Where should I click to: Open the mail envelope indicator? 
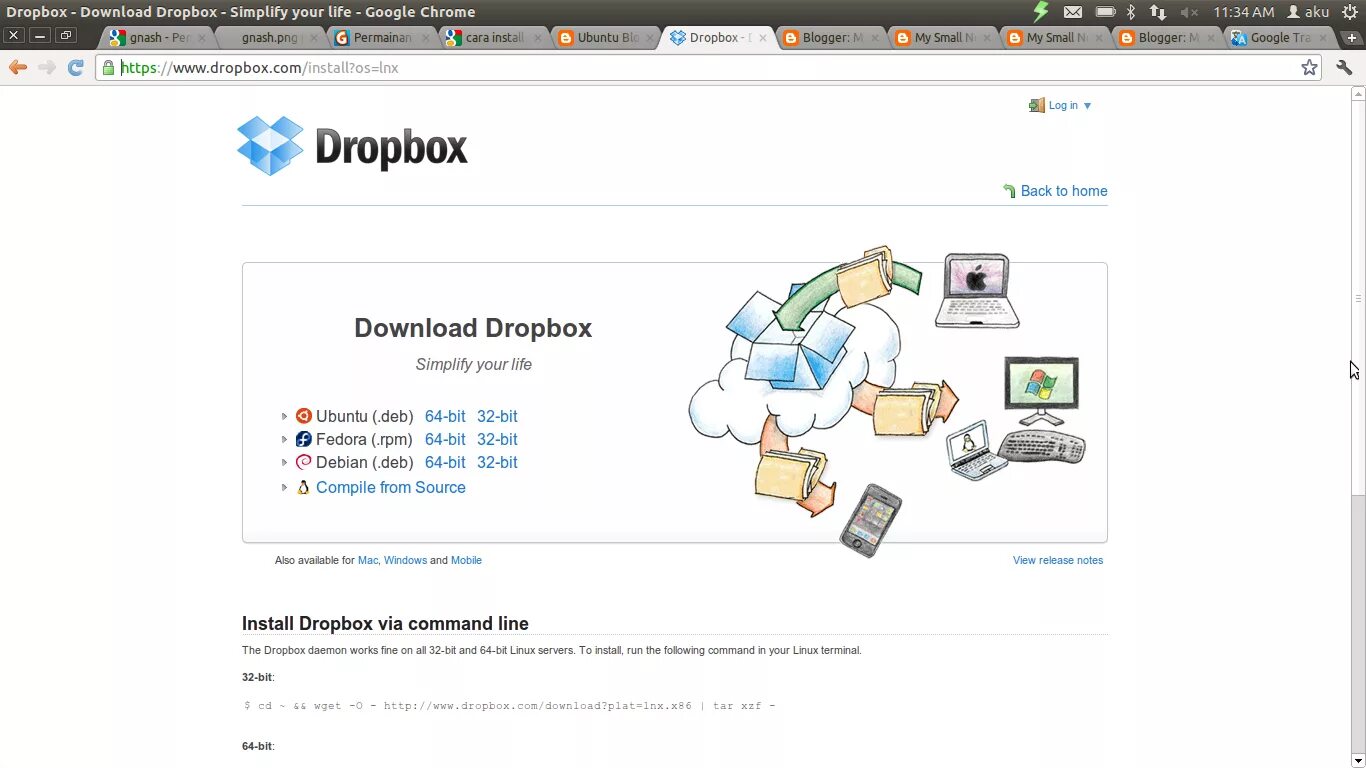[x=1073, y=12]
